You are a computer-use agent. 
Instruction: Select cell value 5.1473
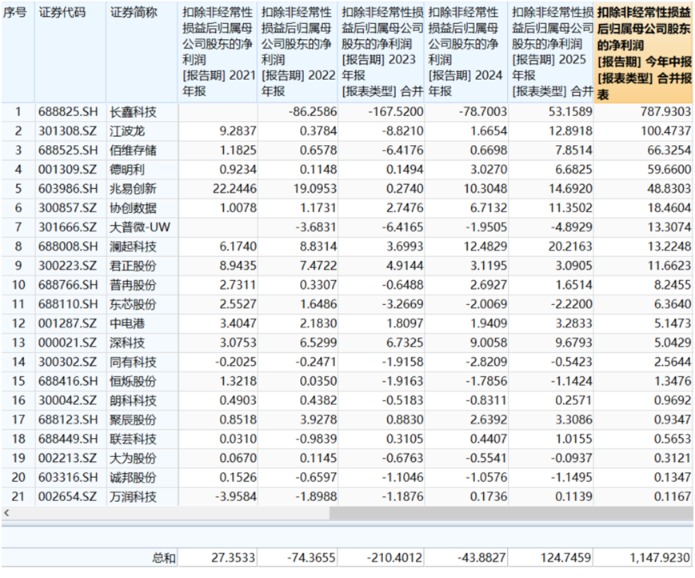[672, 324]
